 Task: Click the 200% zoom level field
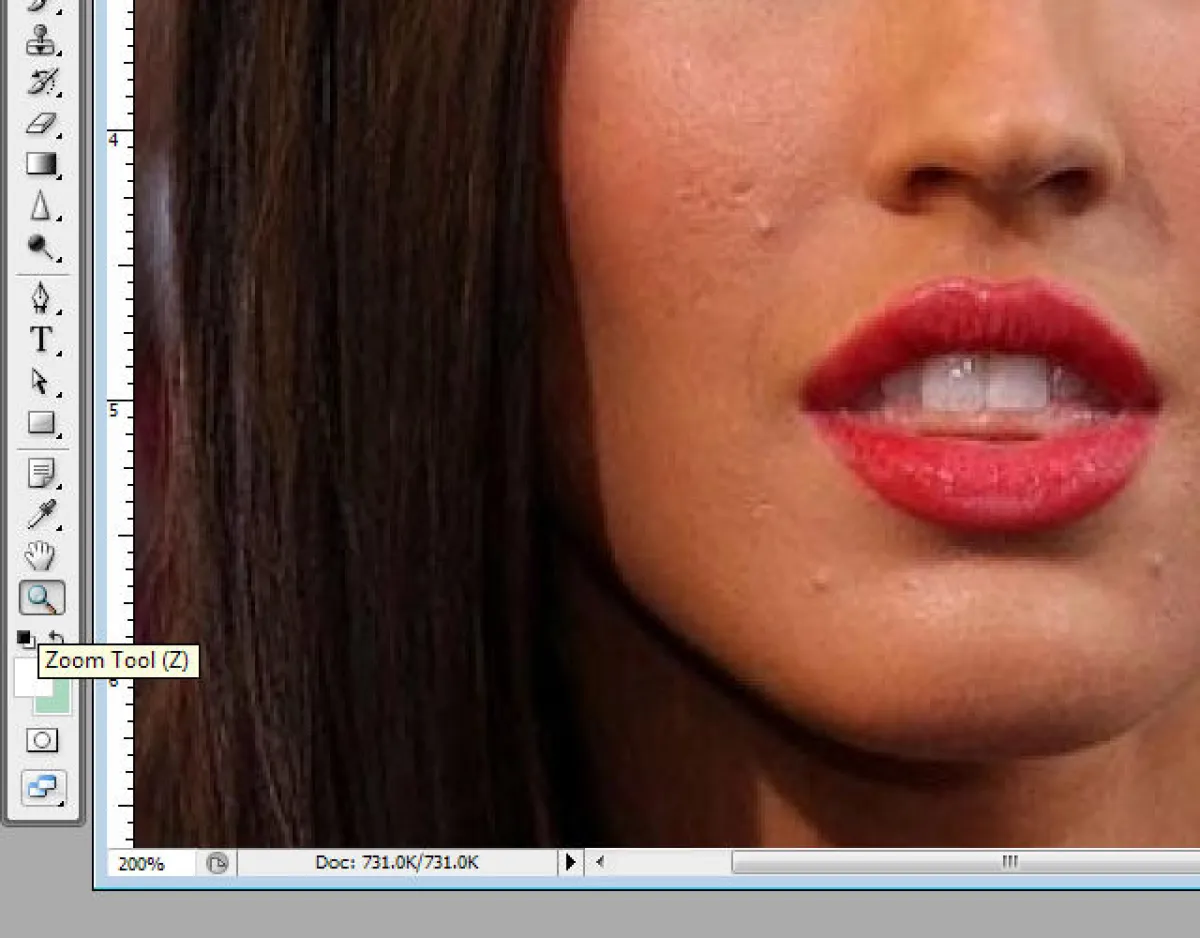(x=150, y=862)
